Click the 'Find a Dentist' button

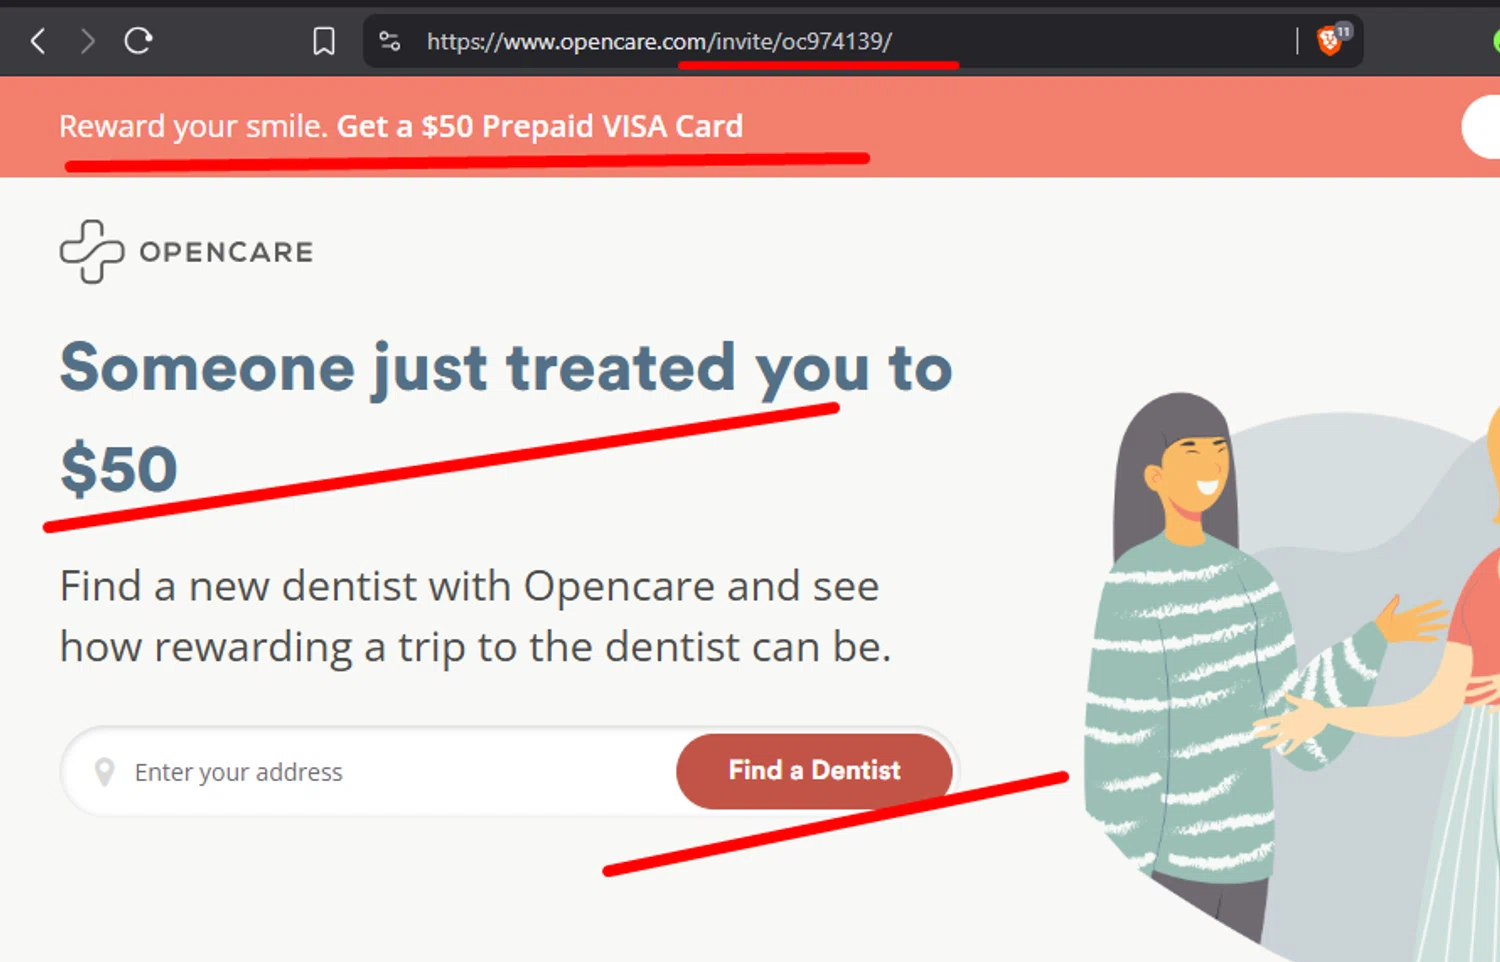[814, 771]
